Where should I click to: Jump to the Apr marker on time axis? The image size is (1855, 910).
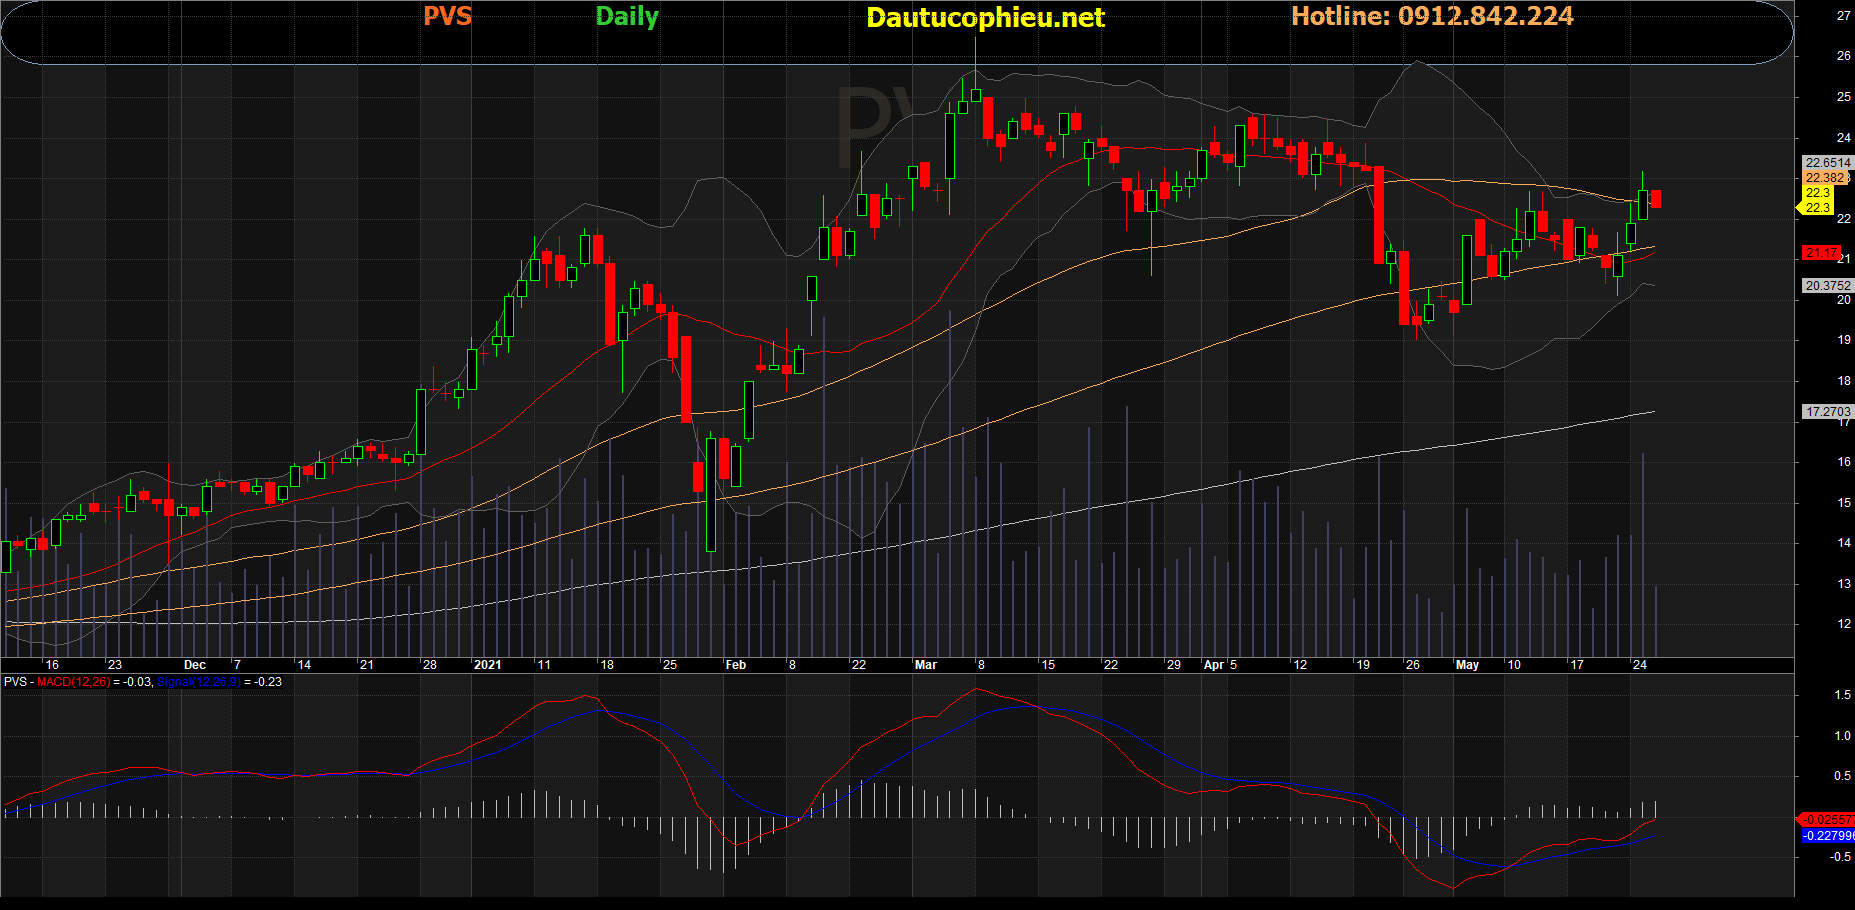(1214, 665)
